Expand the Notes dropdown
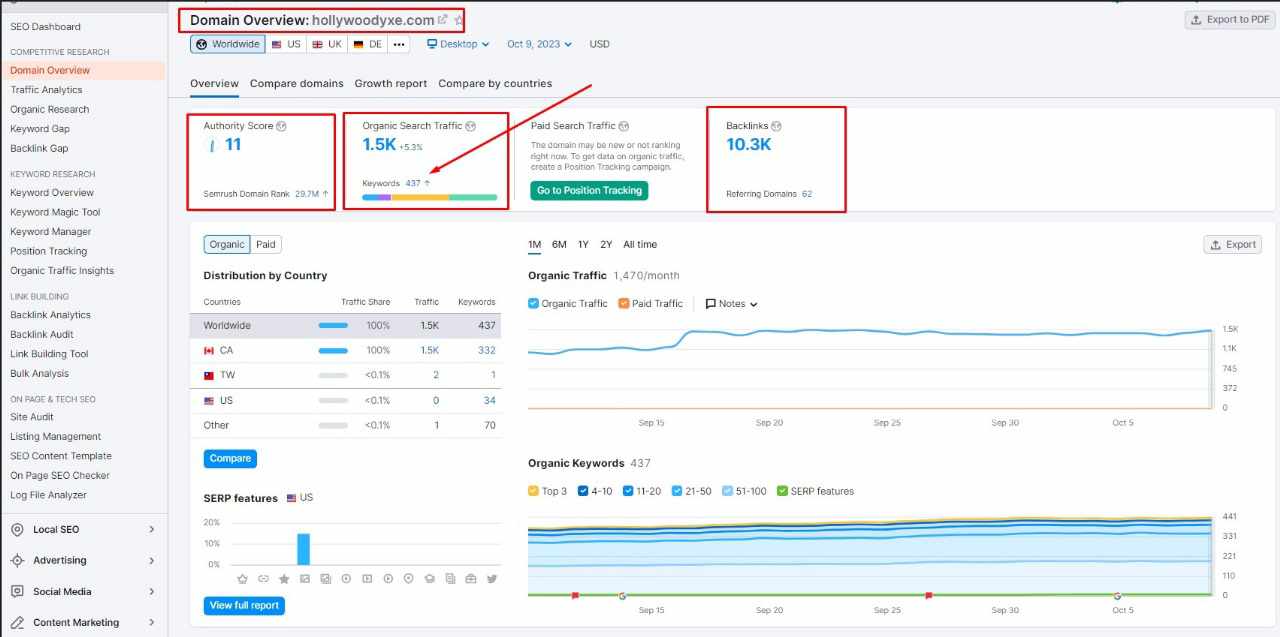 (x=732, y=303)
